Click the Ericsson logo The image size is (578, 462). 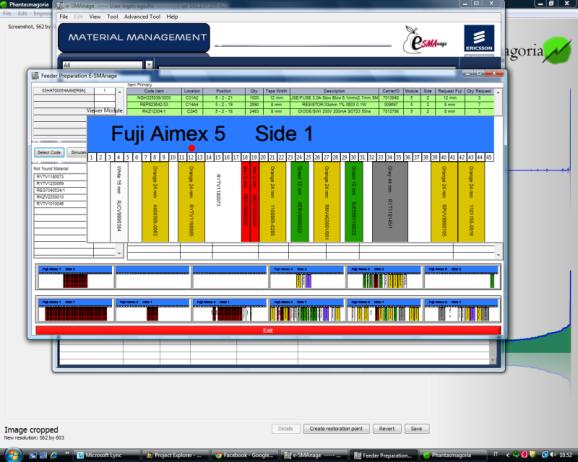[479, 39]
